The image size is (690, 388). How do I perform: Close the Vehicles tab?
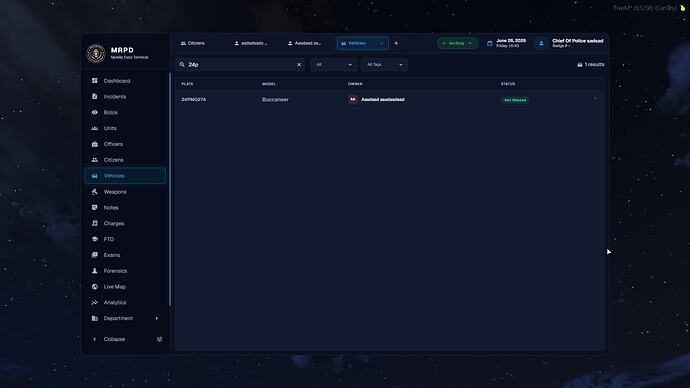click(382, 43)
